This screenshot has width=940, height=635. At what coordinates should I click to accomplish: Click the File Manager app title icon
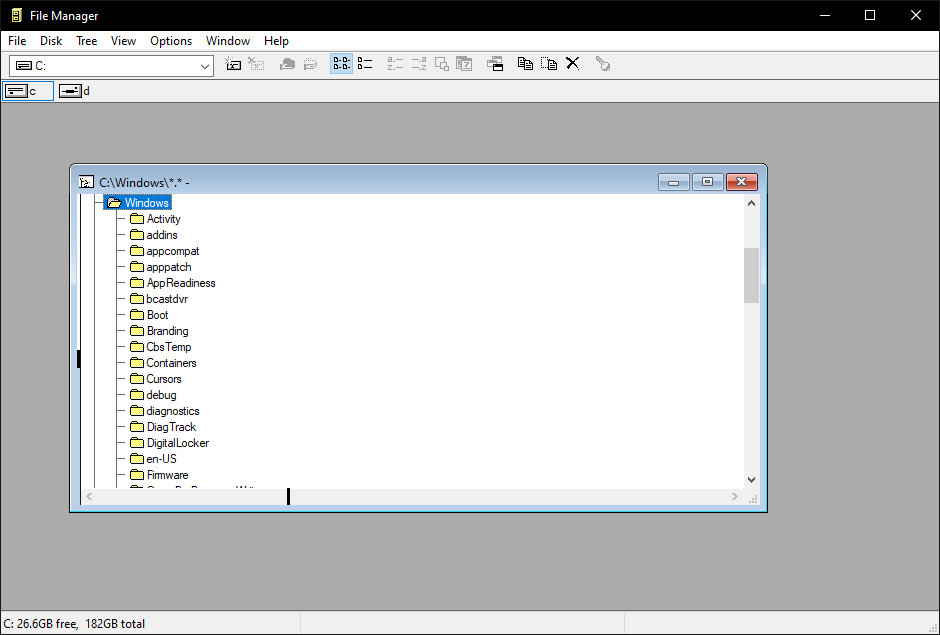point(17,16)
